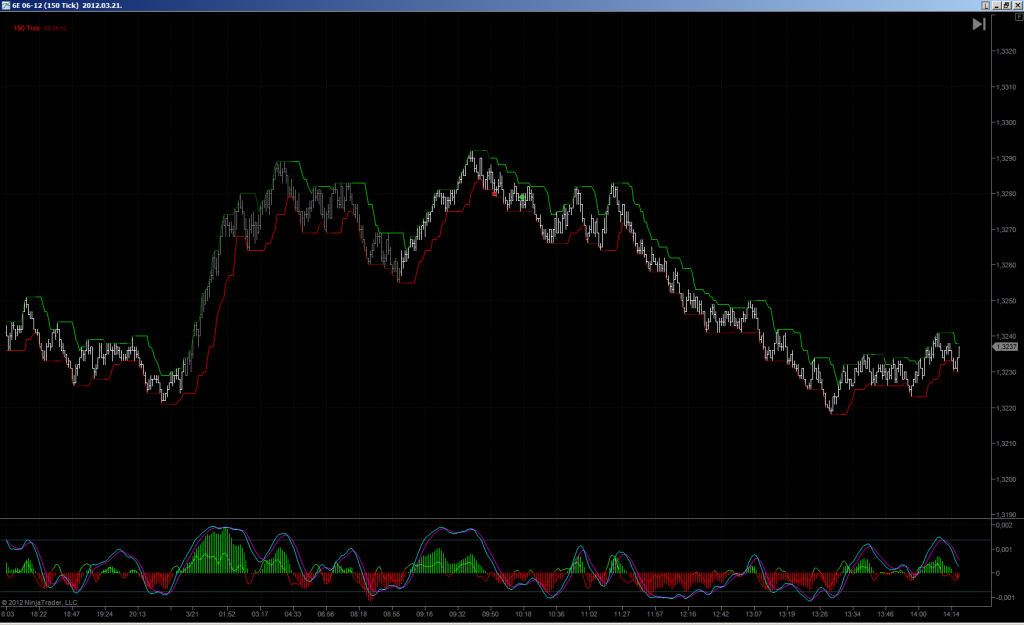Click the 1,3190 price axis label
This screenshot has width=1024, height=625.
point(1006,515)
